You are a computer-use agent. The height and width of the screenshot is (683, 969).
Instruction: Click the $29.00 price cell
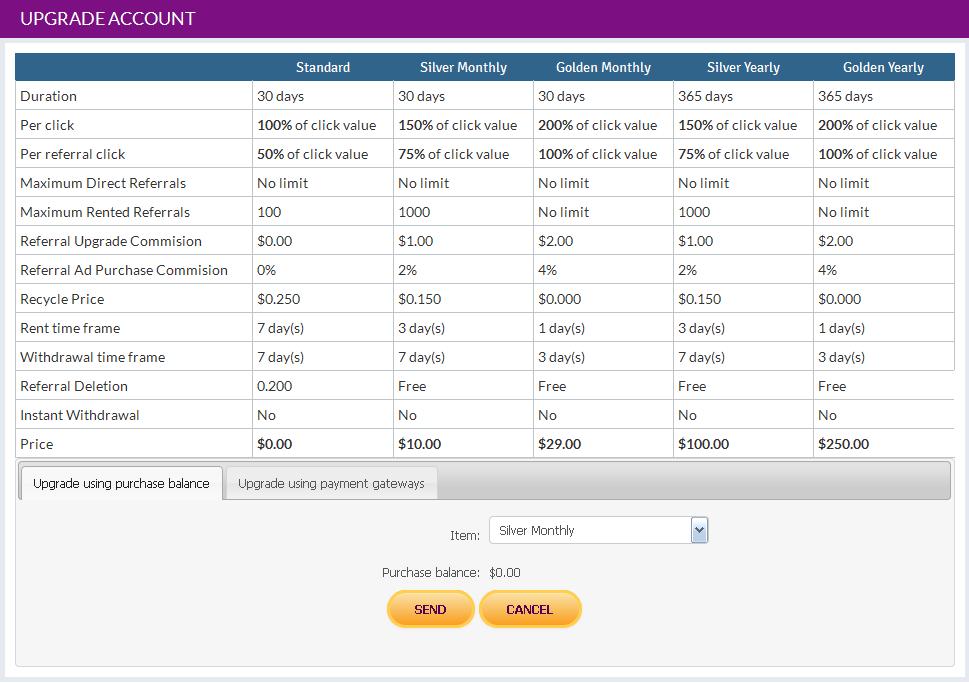pos(559,444)
